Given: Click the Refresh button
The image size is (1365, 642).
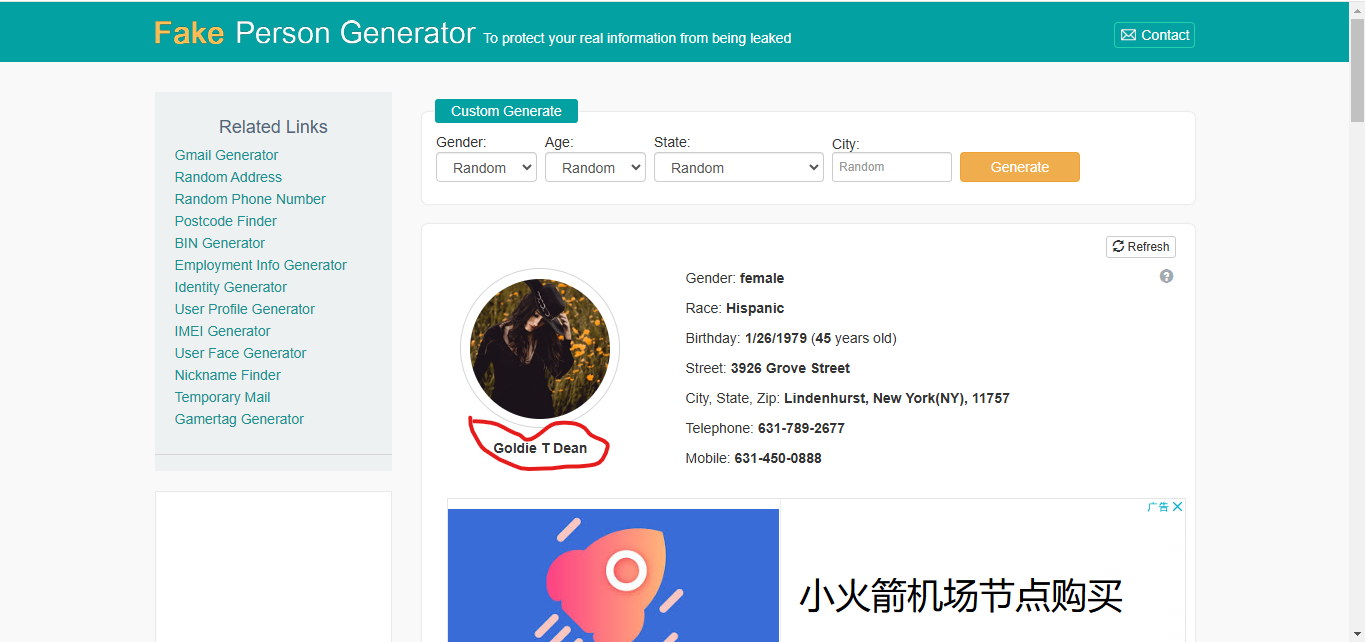Looking at the screenshot, I should (1140, 247).
